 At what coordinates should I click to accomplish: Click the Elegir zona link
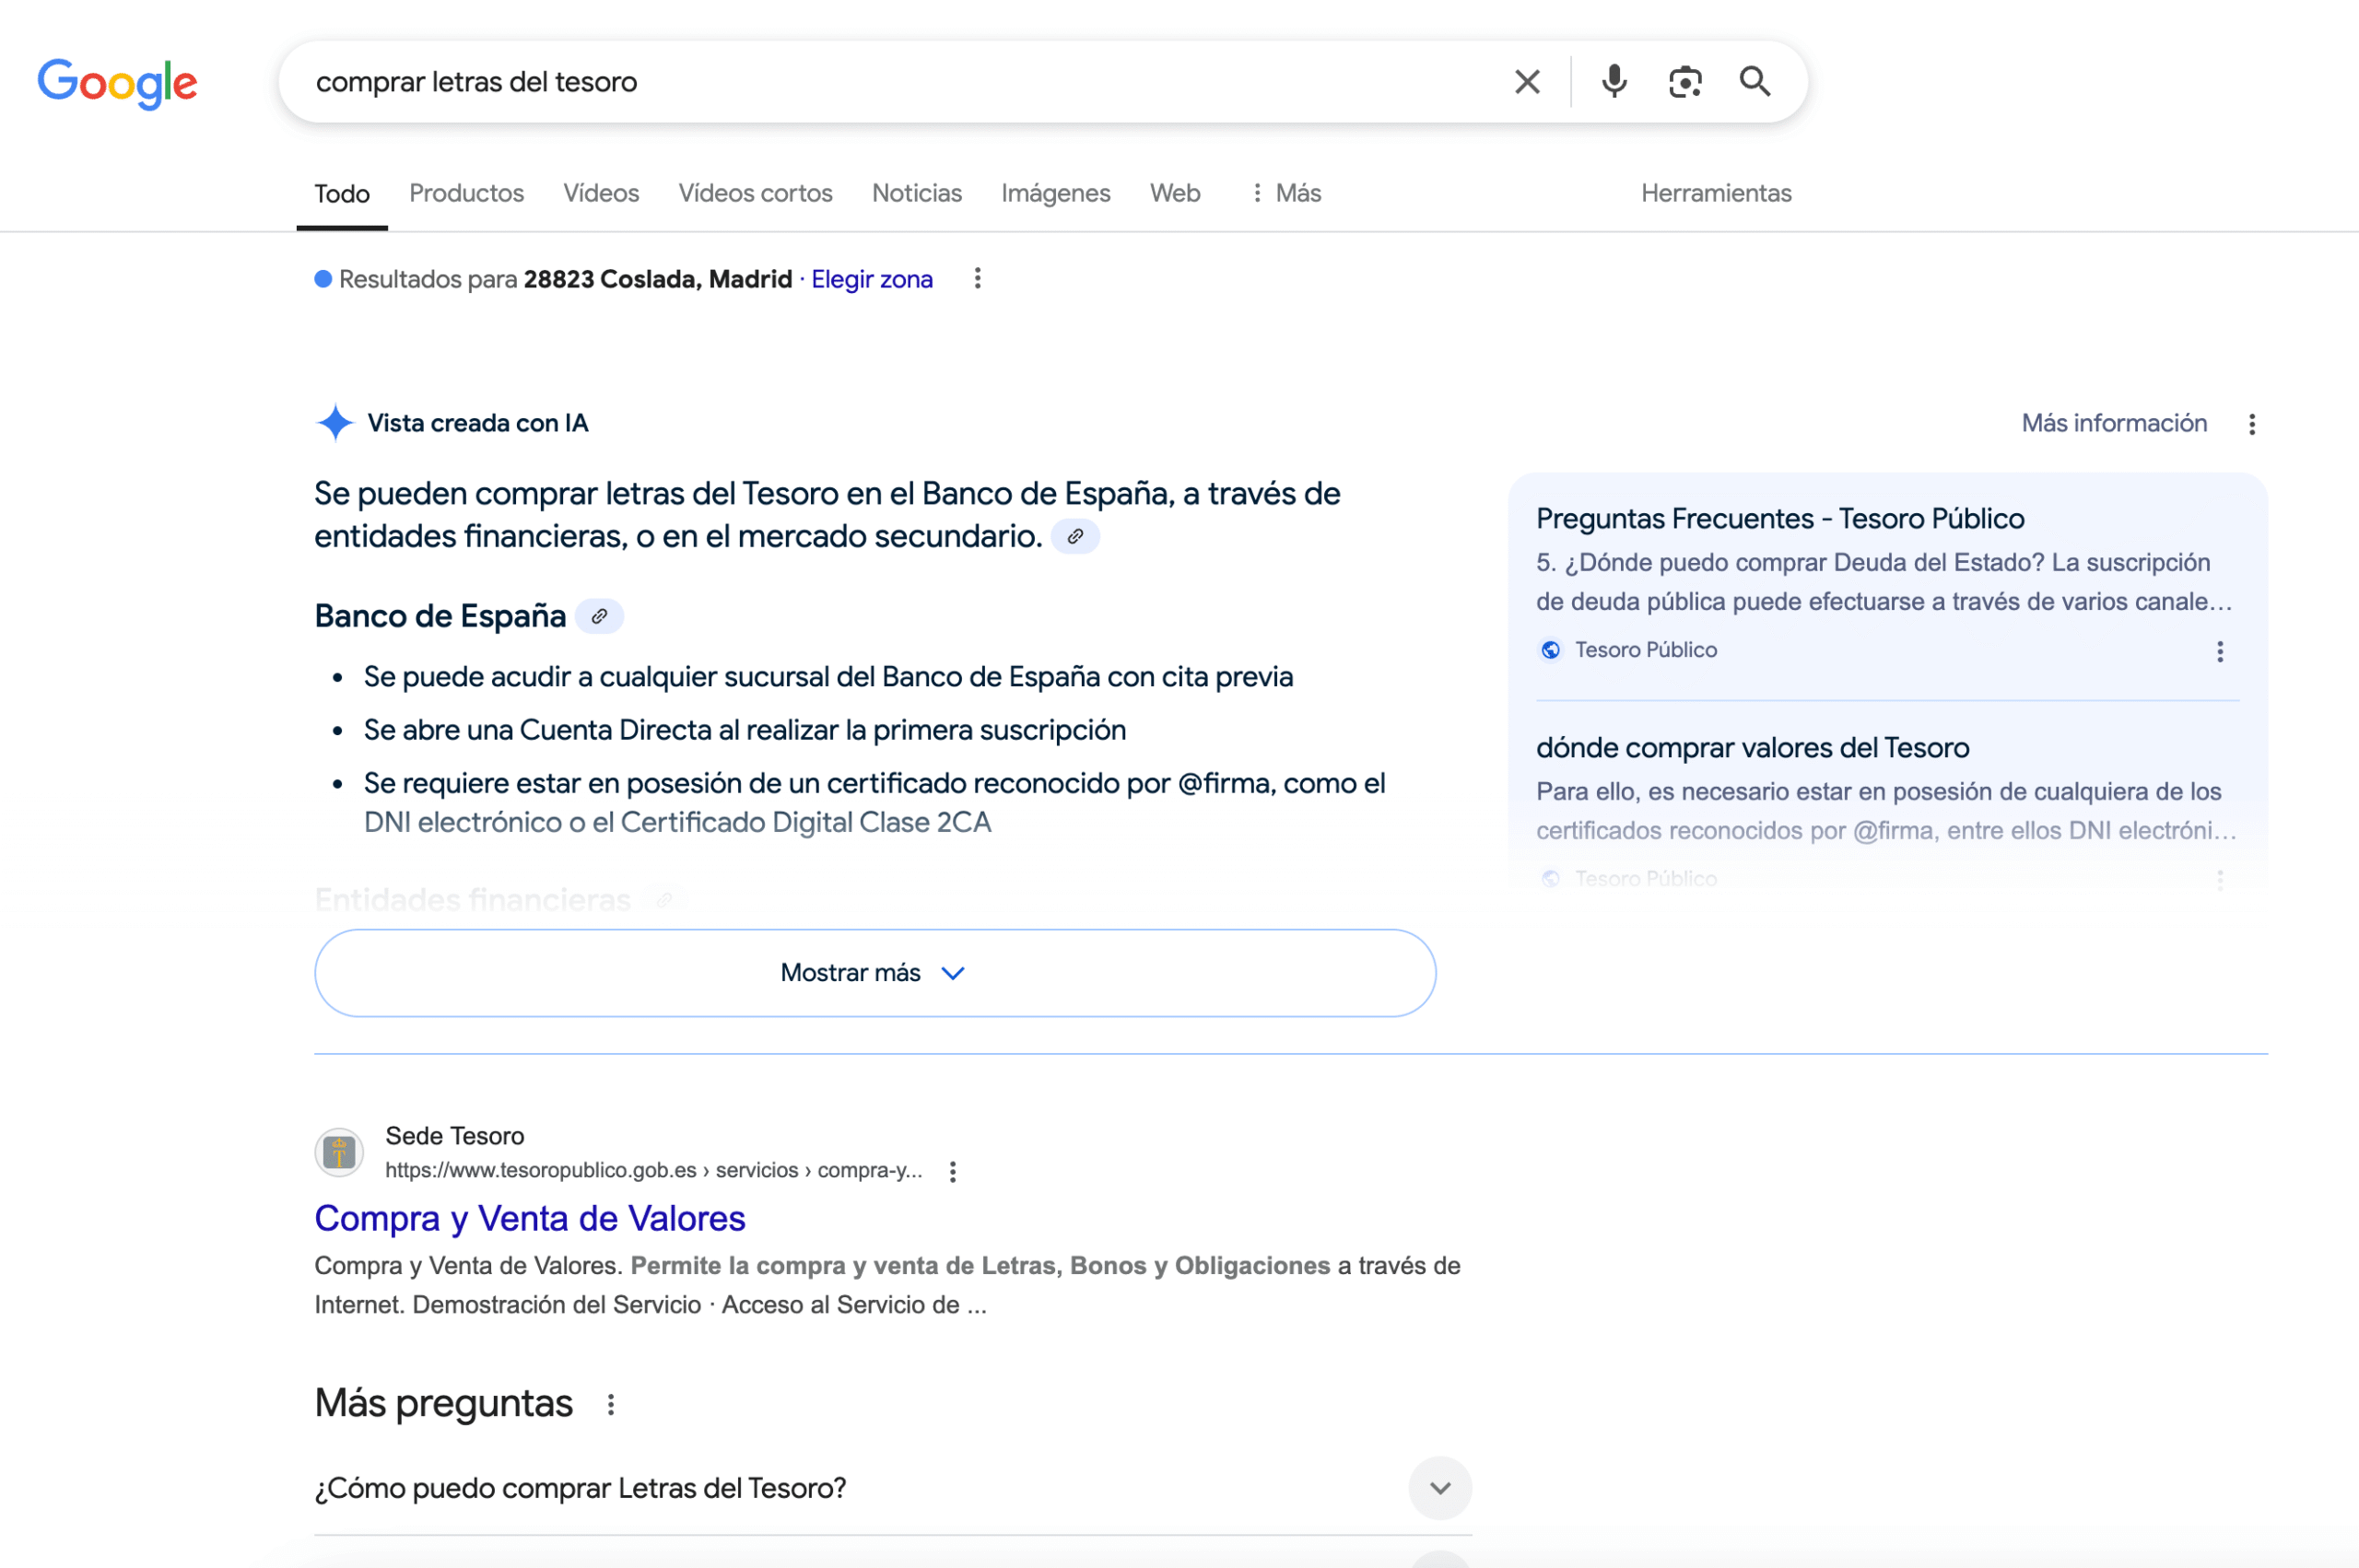pos(871,279)
